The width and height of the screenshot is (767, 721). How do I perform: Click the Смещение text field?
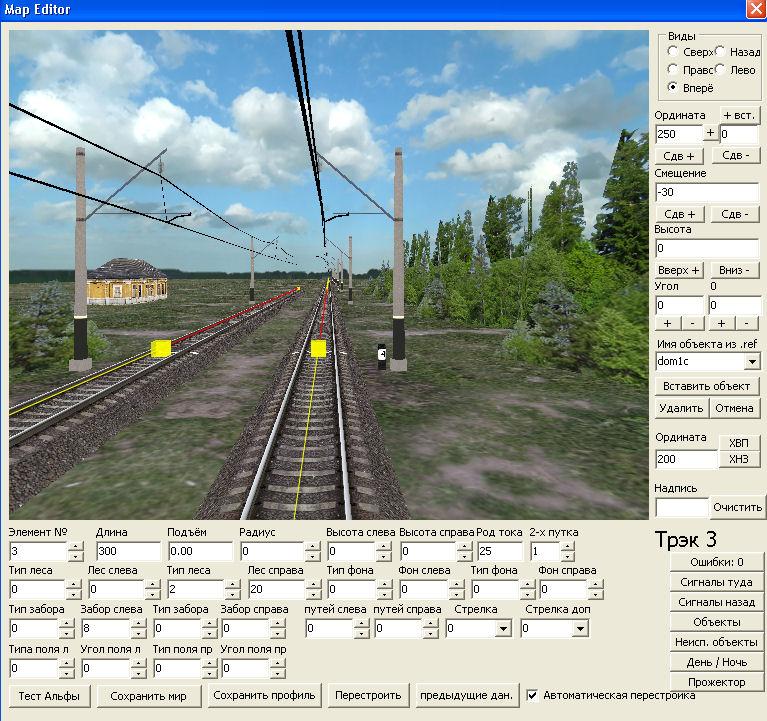click(x=706, y=192)
